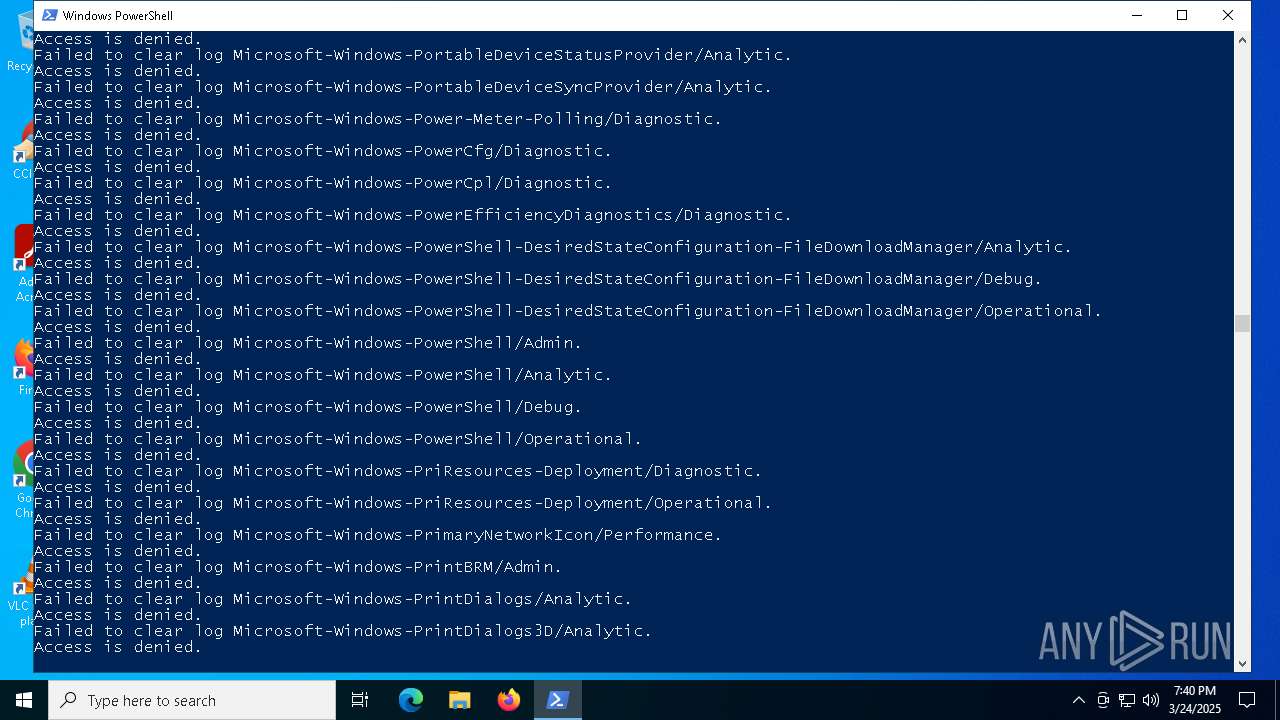Minimize the Windows PowerShell window
The image size is (1280, 720).
(1137, 15)
